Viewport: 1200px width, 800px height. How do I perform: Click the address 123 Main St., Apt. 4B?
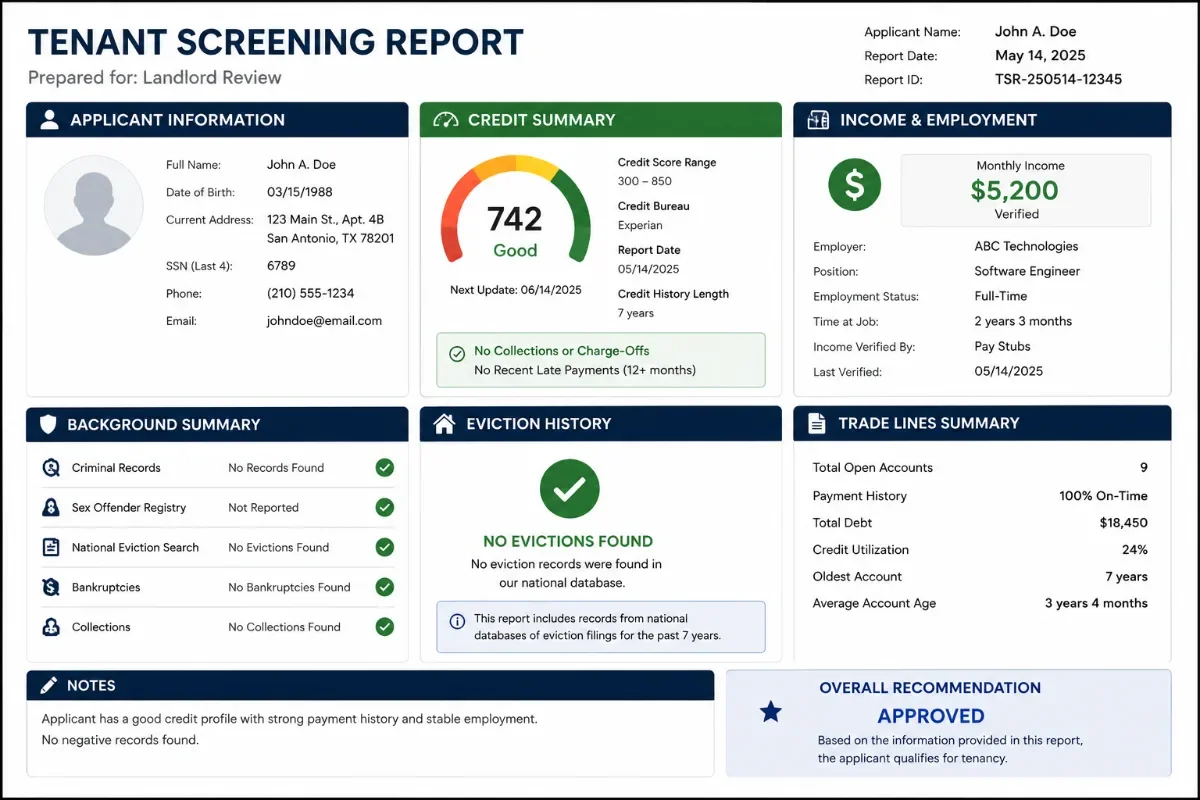coord(325,220)
